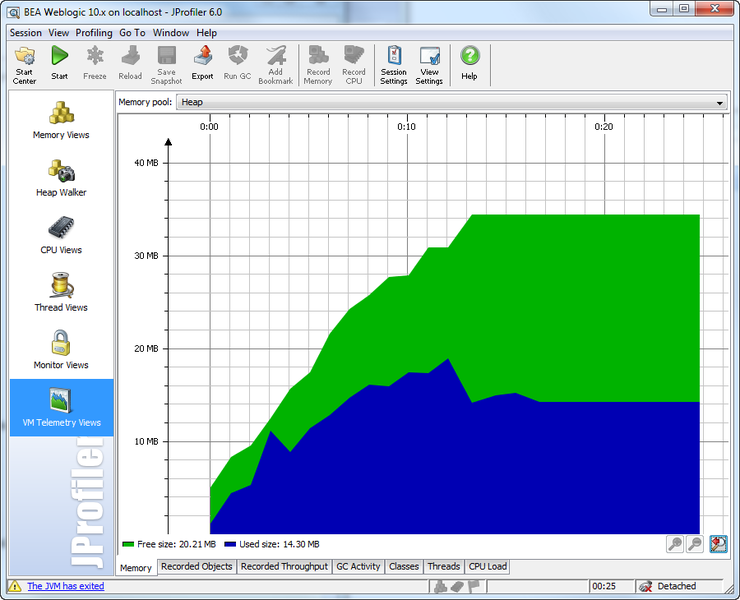Screen dimensions: 740x600
Task: Open the Session menu
Action: pyautogui.click(x=25, y=33)
